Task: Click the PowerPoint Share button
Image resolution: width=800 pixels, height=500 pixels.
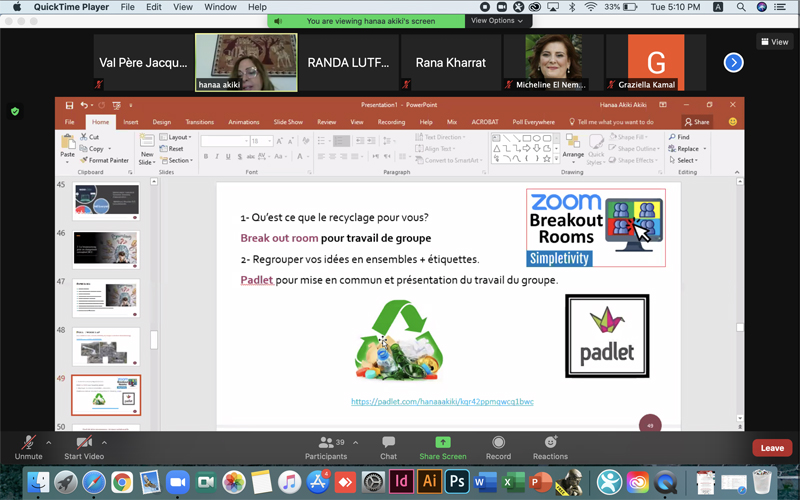Action: pos(697,122)
